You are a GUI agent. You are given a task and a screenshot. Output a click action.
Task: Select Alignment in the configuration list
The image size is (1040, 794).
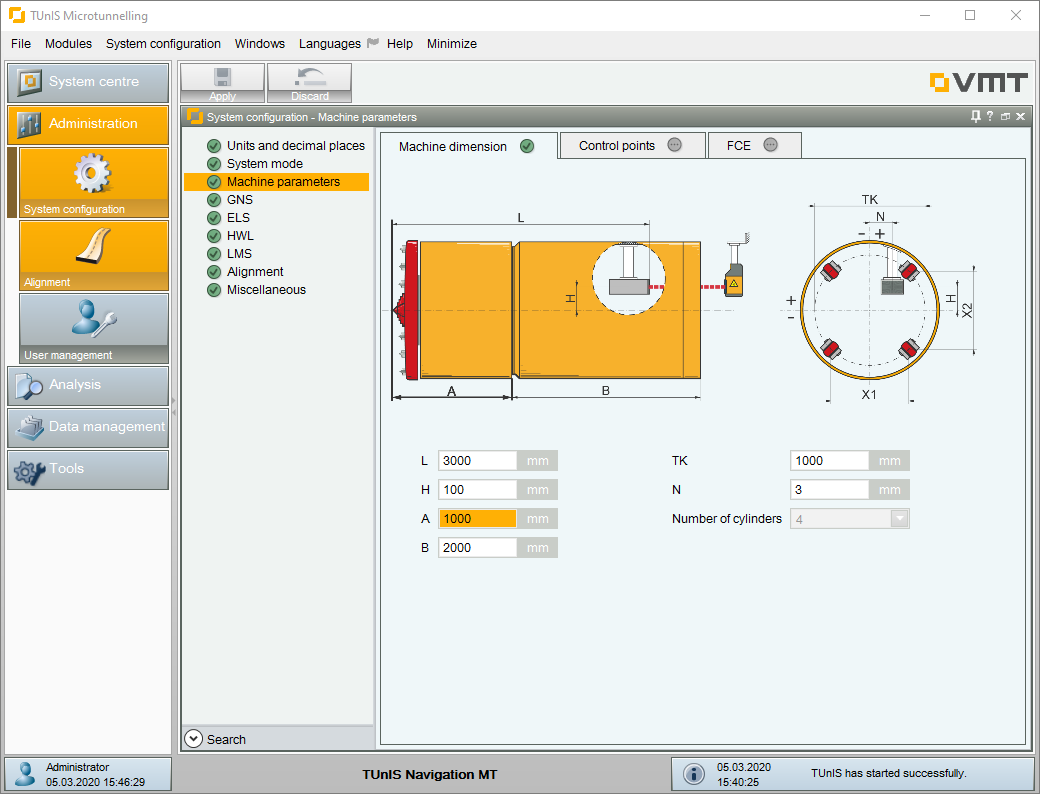pyautogui.click(x=255, y=272)
